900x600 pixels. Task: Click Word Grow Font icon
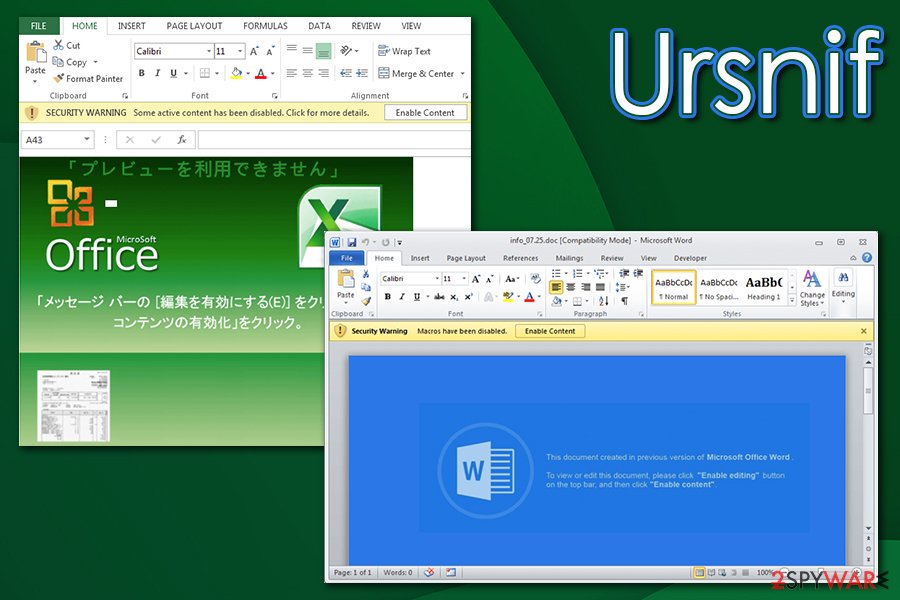coord(476,279)
